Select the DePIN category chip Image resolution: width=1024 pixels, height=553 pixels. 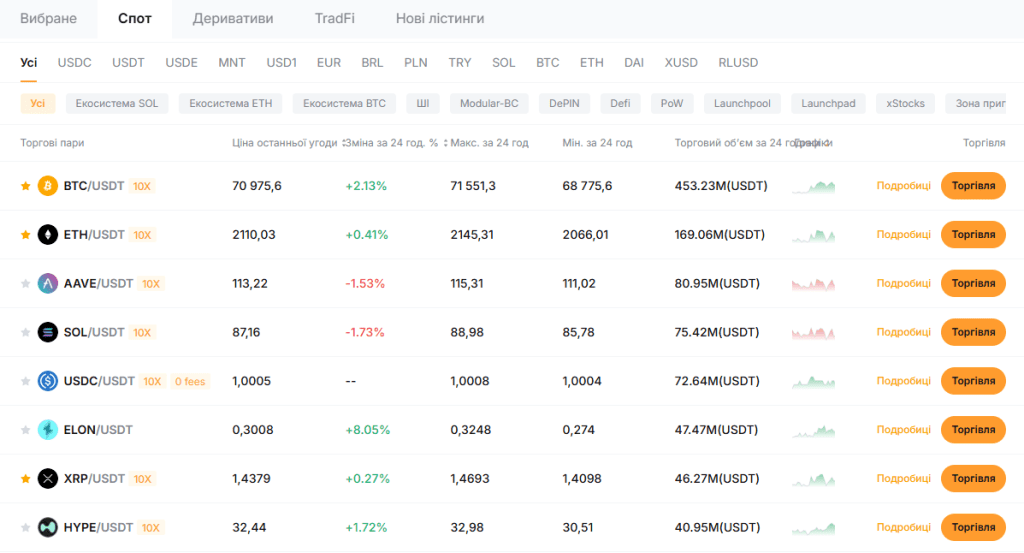coord(564,103)
